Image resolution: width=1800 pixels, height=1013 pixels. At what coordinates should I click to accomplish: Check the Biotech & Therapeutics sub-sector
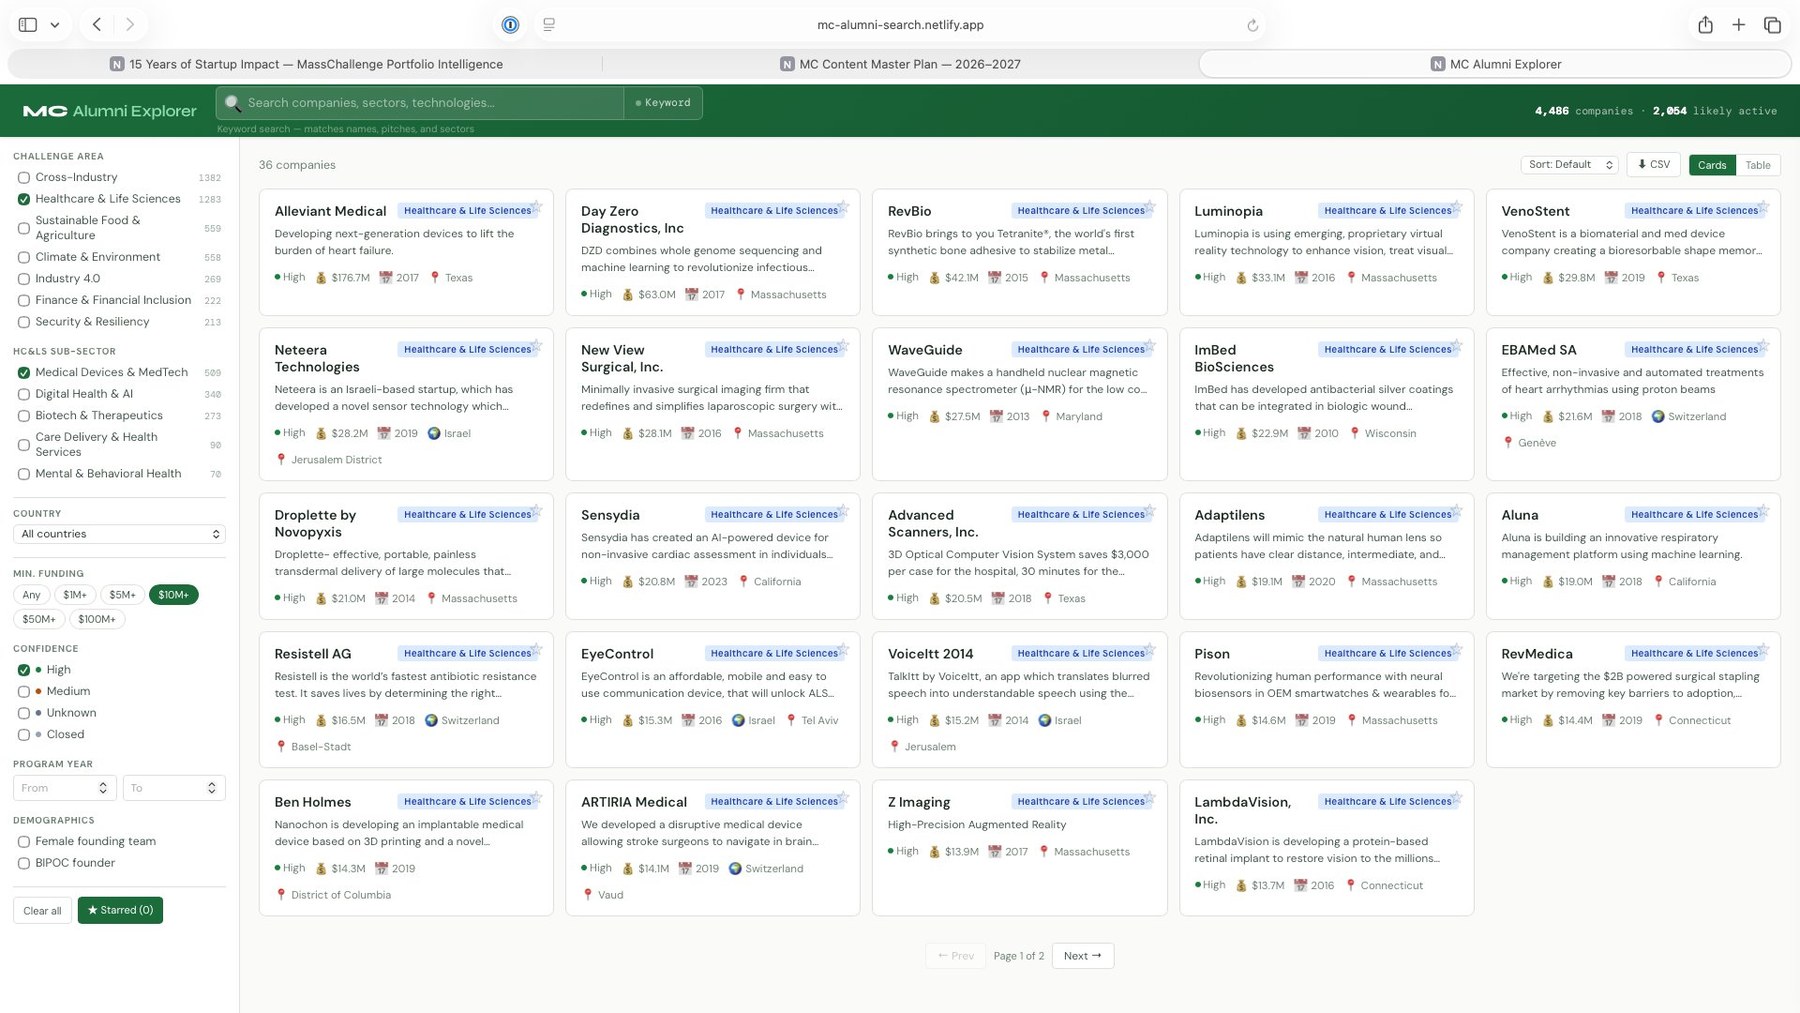pyautogui.click(x=24, y=416)
